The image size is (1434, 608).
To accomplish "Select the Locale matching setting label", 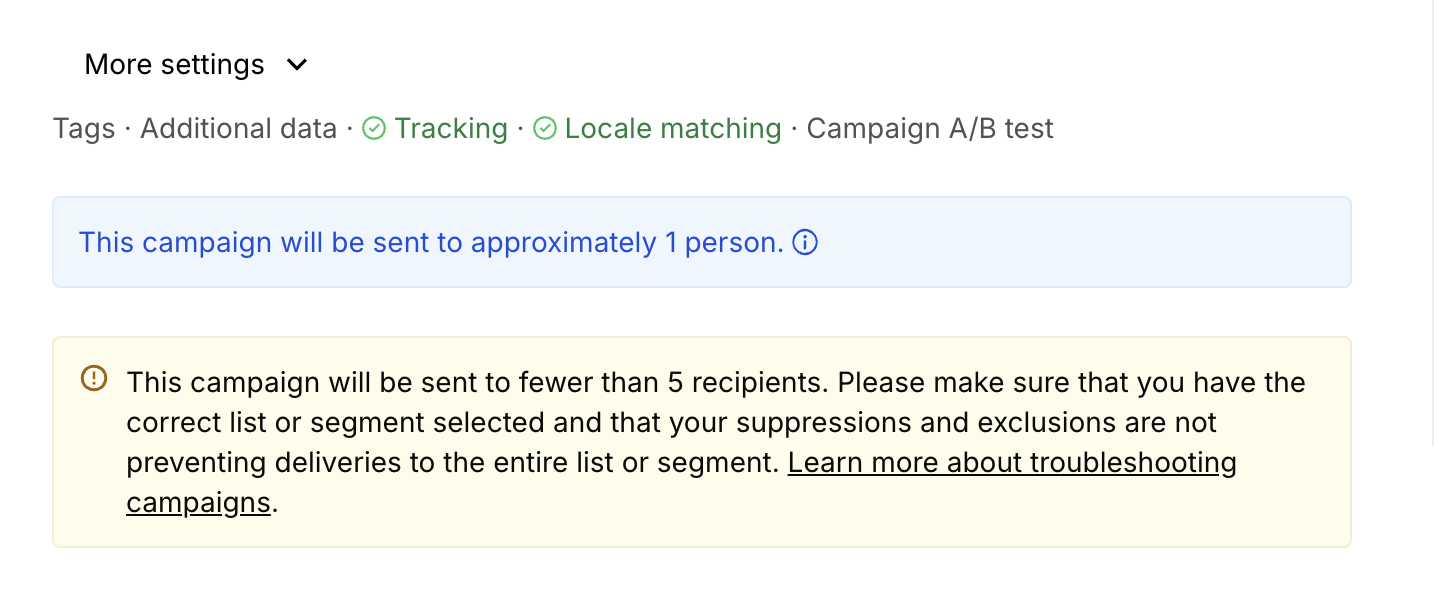I will tap(672, 129).
